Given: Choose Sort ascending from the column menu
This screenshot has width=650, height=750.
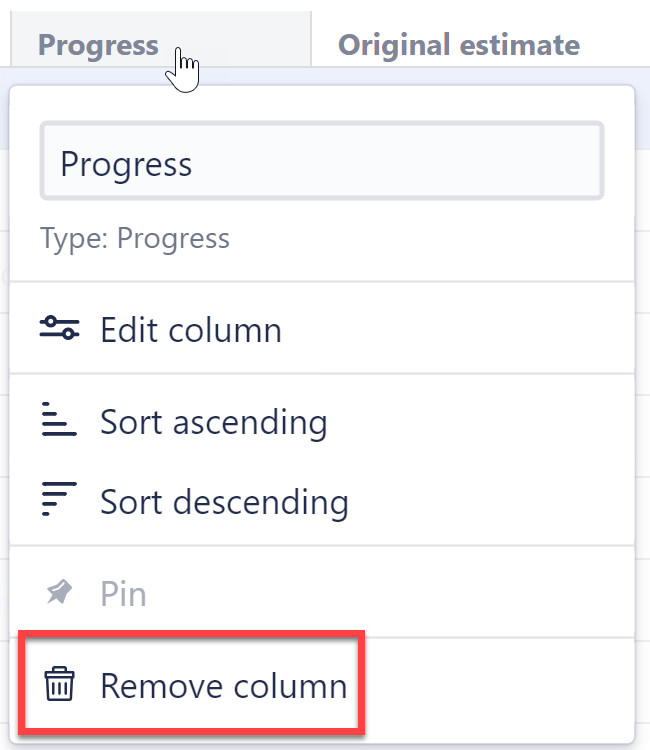Looking at the screenshot, I should coord(213,421).
